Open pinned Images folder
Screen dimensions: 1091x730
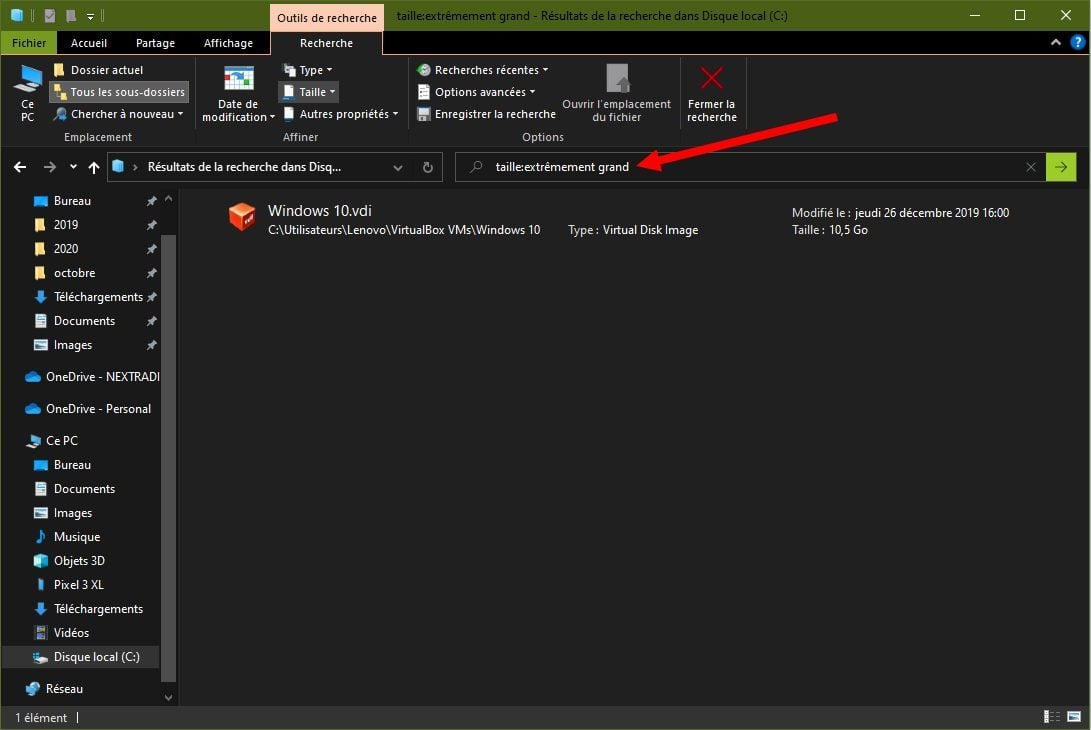72,345
